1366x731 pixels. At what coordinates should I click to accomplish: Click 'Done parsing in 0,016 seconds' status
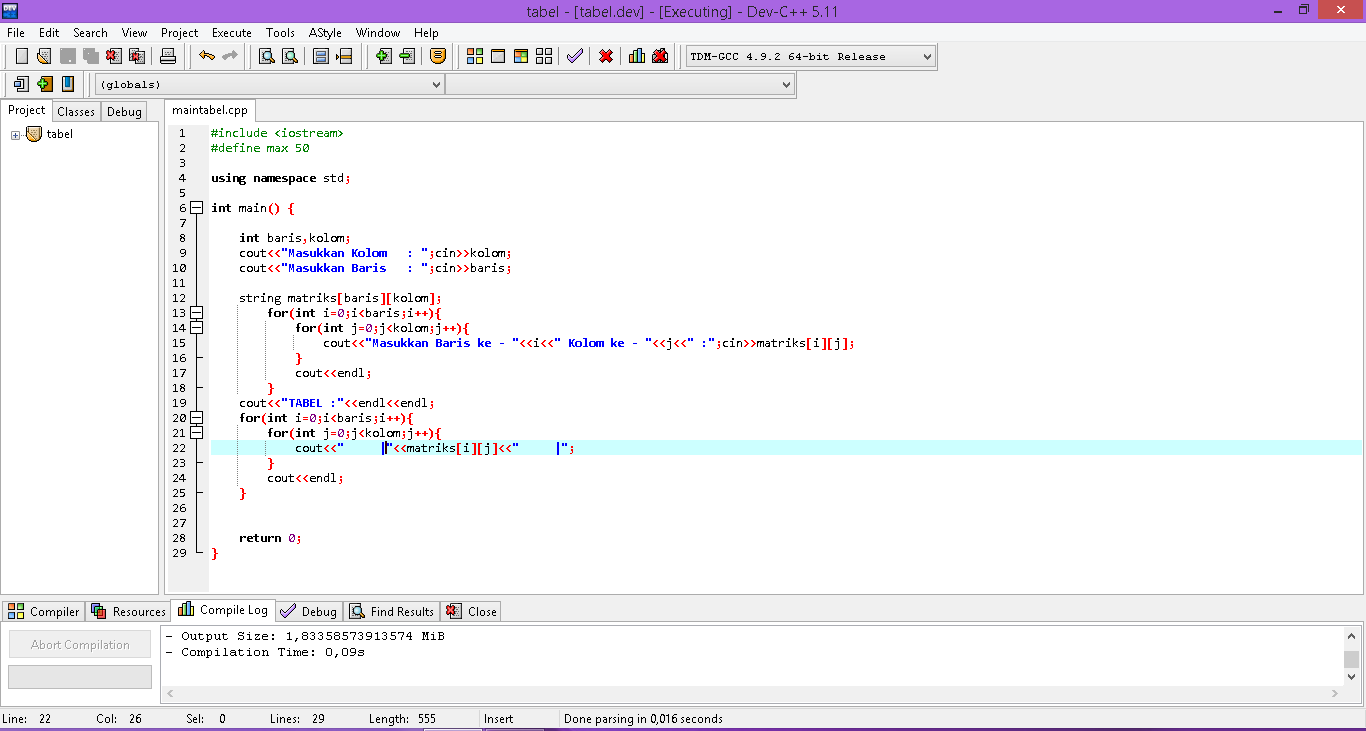[x=643, y=719]
